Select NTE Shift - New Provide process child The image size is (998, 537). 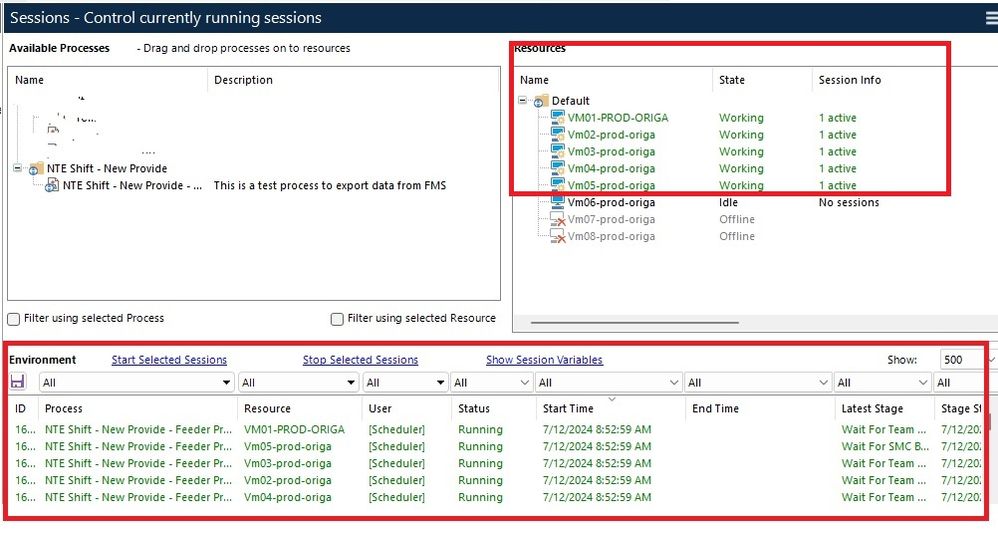click(x=132, y=186)
